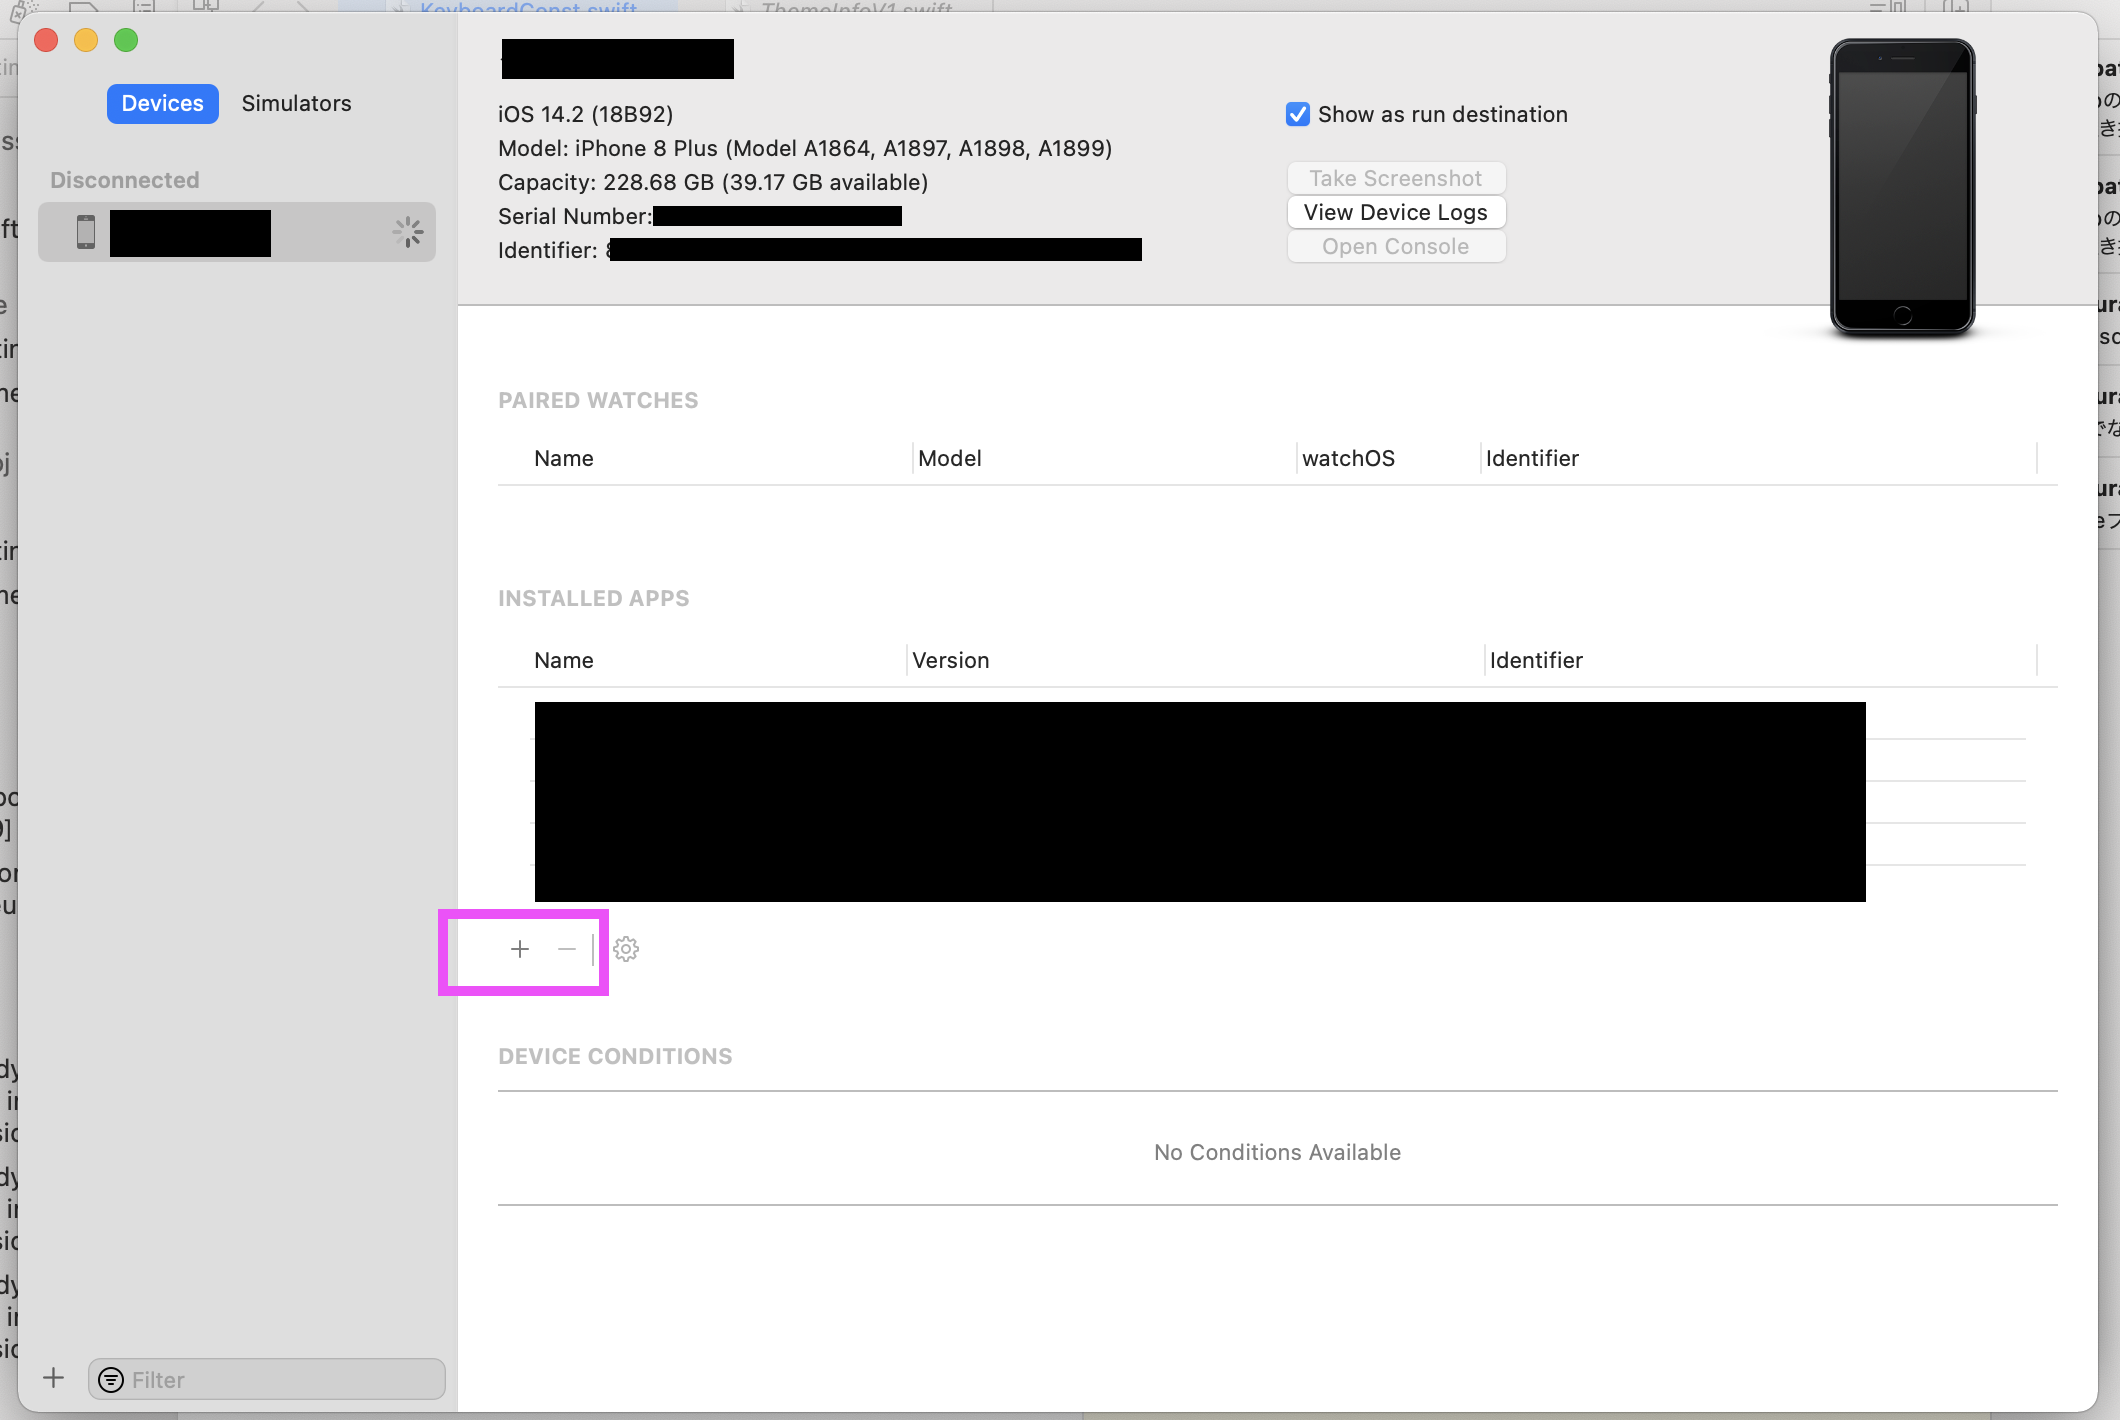Click the View Device Logs button
The width and height of the screenshot is (2120, 1420).
coord(1395,212)
